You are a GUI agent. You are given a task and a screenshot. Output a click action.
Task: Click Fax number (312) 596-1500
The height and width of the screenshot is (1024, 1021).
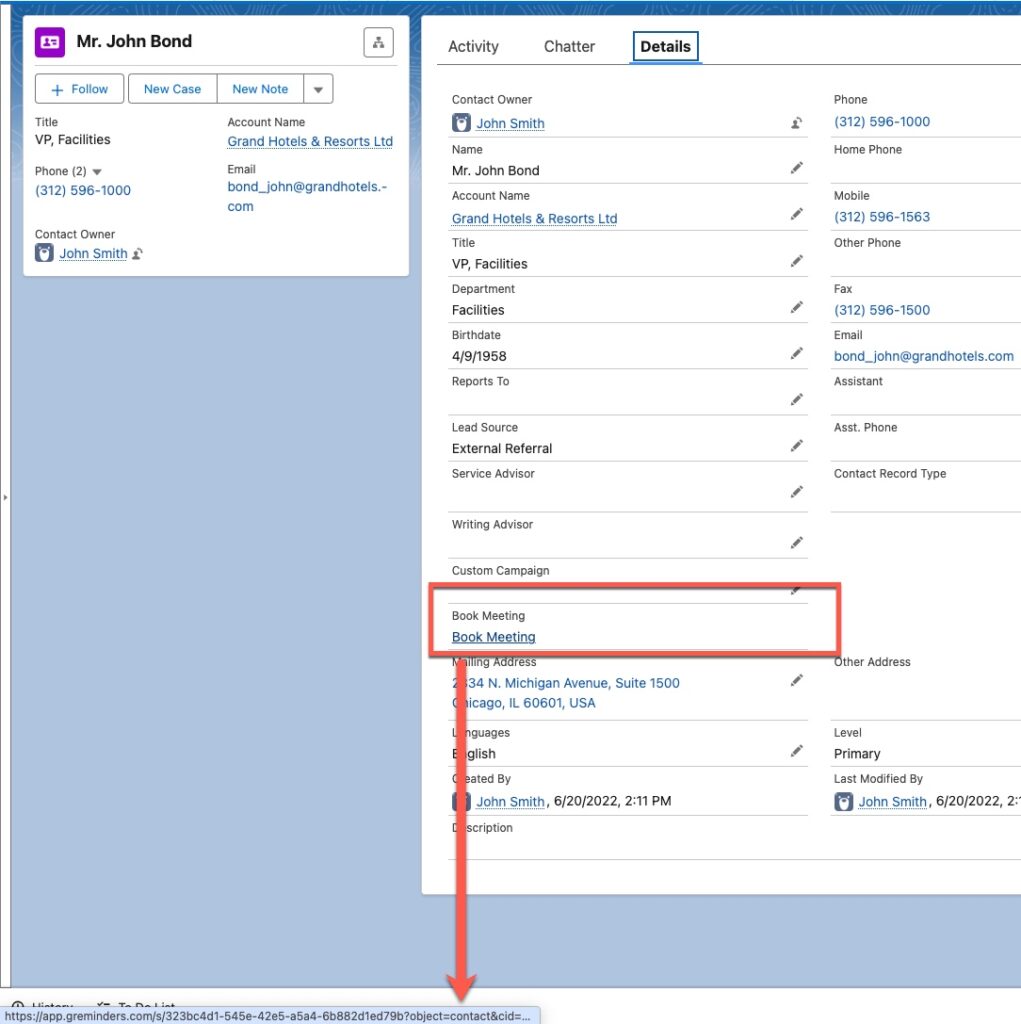click(881, 310)
